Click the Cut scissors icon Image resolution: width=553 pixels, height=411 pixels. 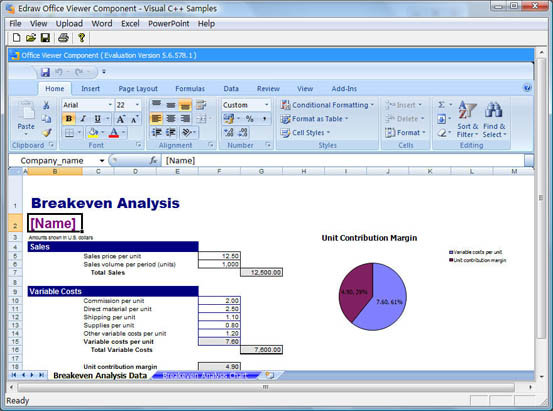46,105
